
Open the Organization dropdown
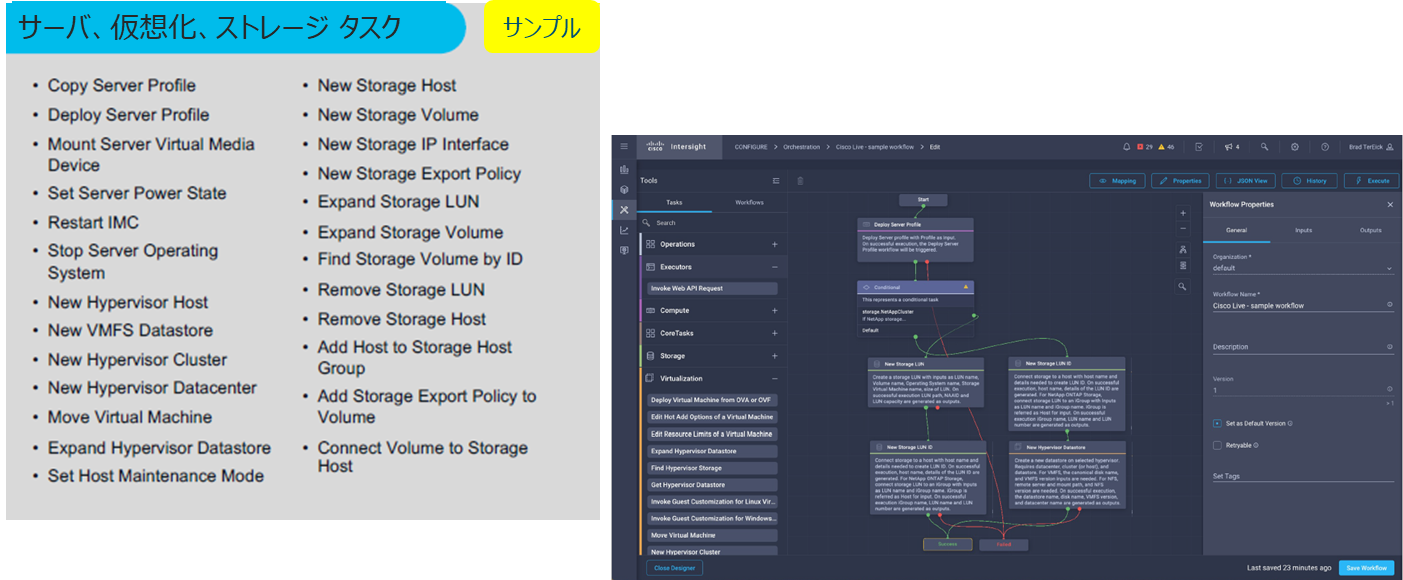(1303, 268)
